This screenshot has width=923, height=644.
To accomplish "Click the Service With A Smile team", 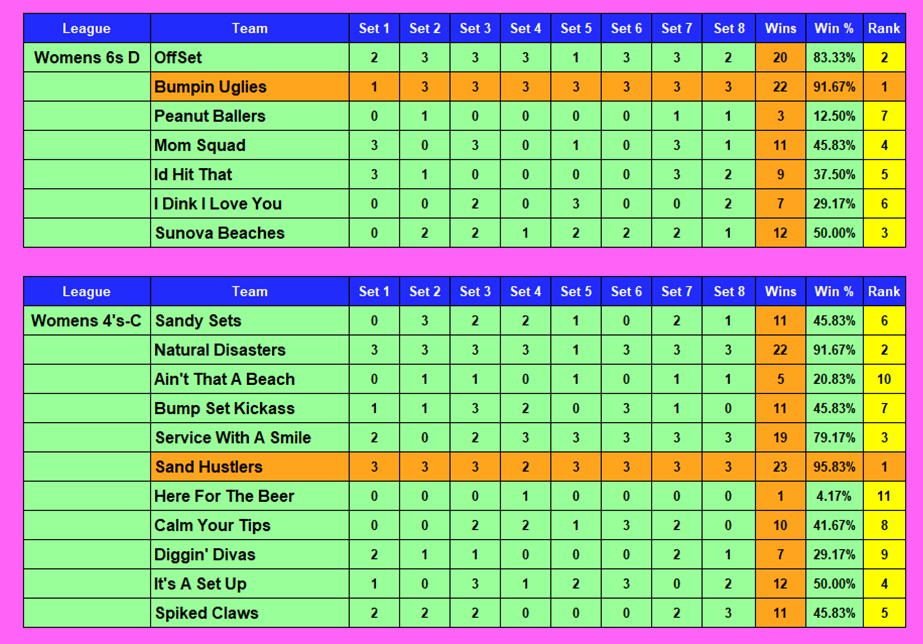I will [x=232, y=438].
